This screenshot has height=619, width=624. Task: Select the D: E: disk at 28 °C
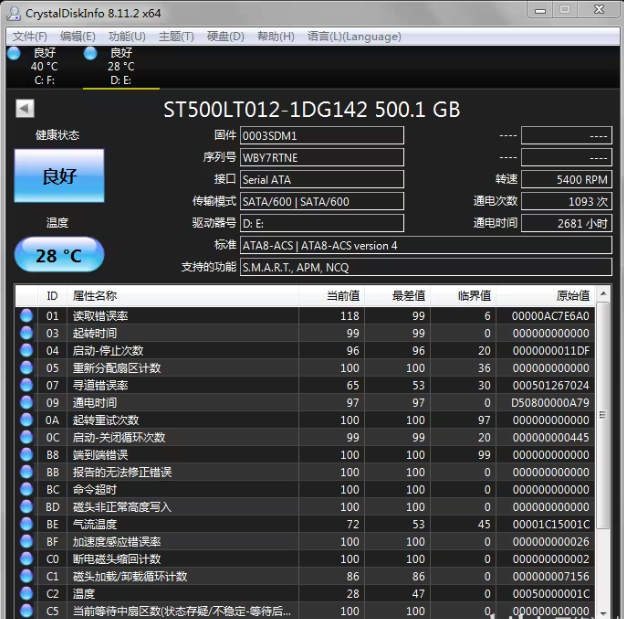121,66
